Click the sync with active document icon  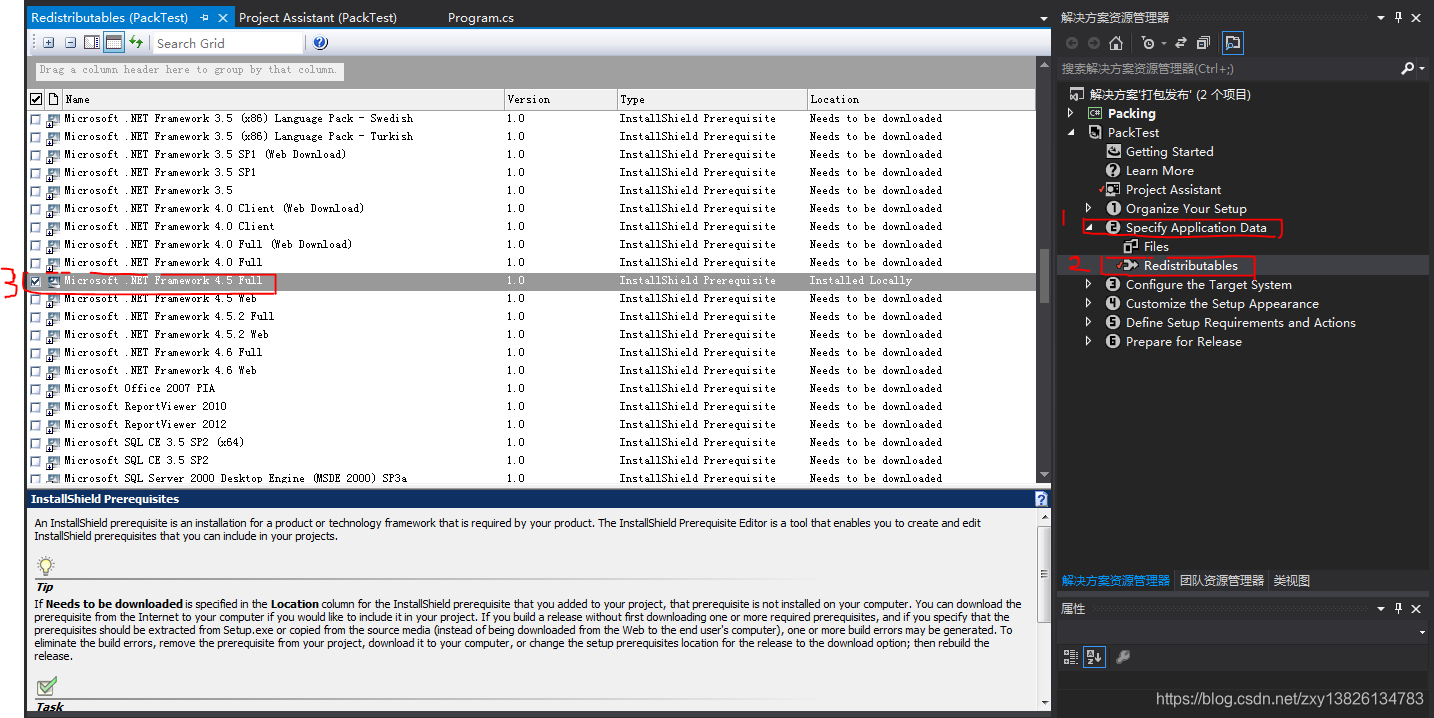tap(1181, 43)
